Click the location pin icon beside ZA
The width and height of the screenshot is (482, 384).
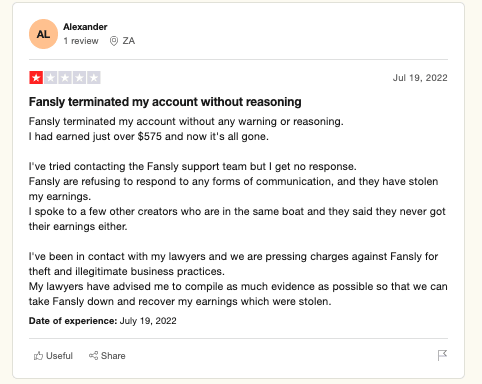point(114,41)
